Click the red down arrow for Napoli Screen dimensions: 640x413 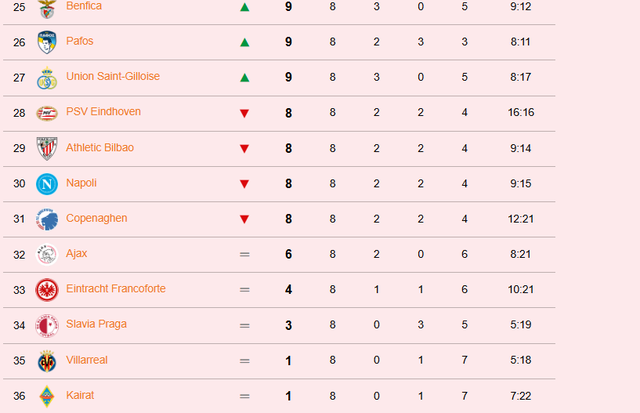click(244, 184)
